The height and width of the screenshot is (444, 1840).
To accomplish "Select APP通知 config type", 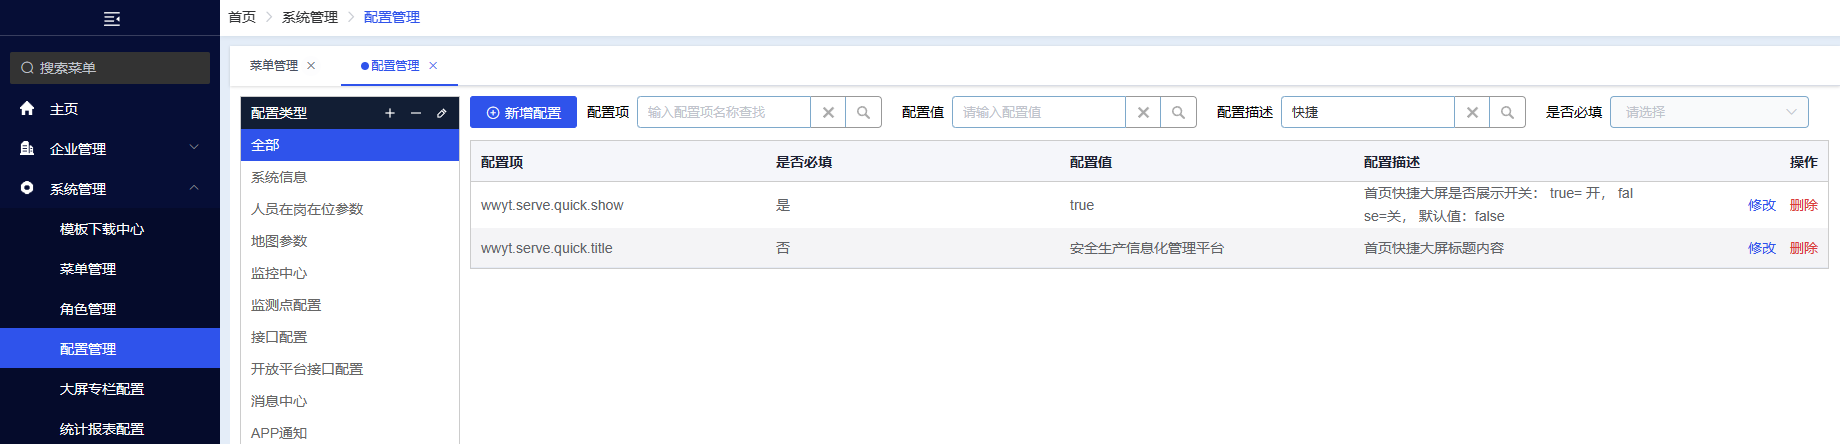I will coord(350,432).
